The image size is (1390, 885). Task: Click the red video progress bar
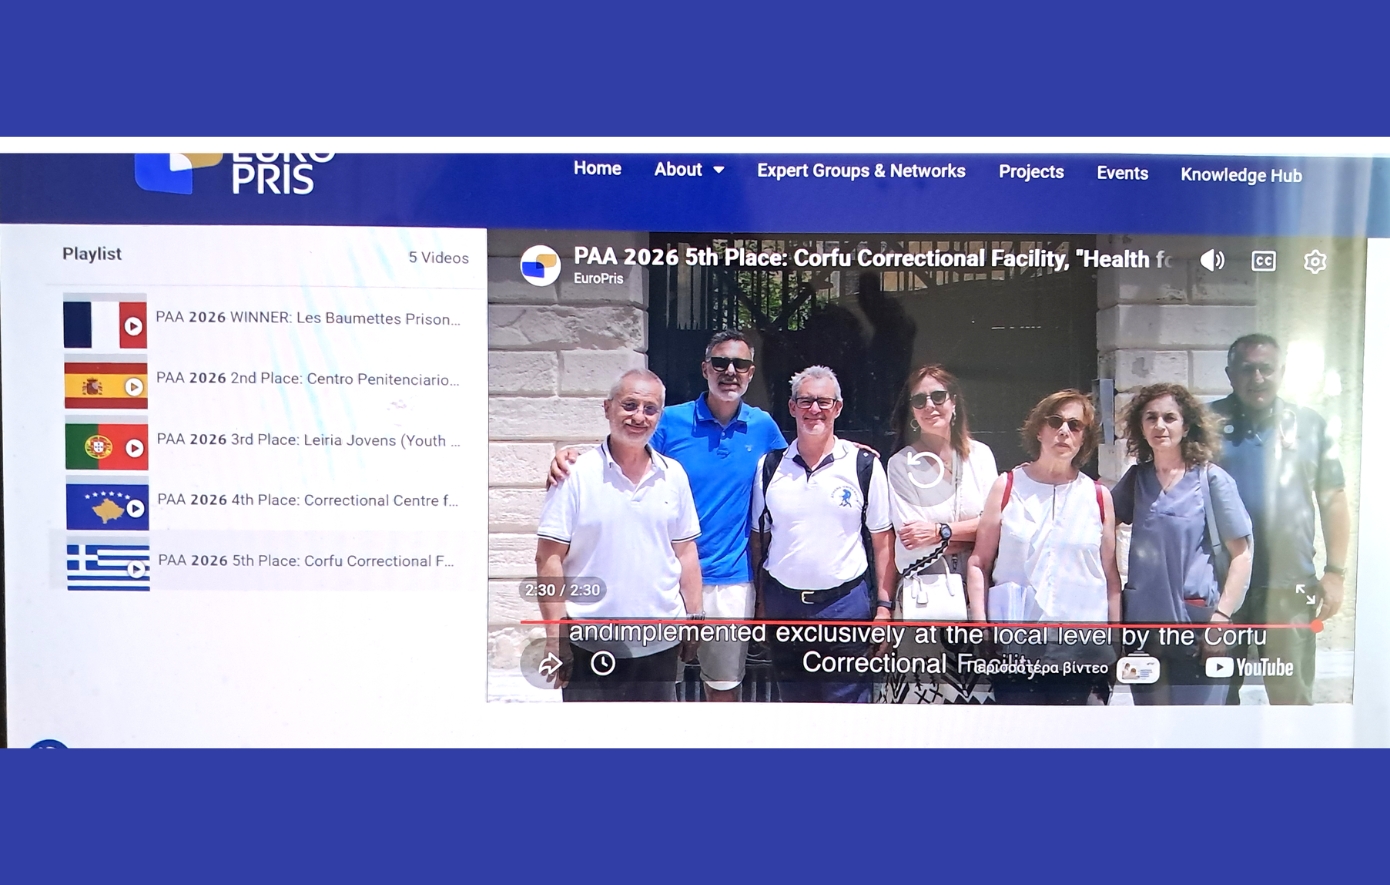(x=920, y=623)
